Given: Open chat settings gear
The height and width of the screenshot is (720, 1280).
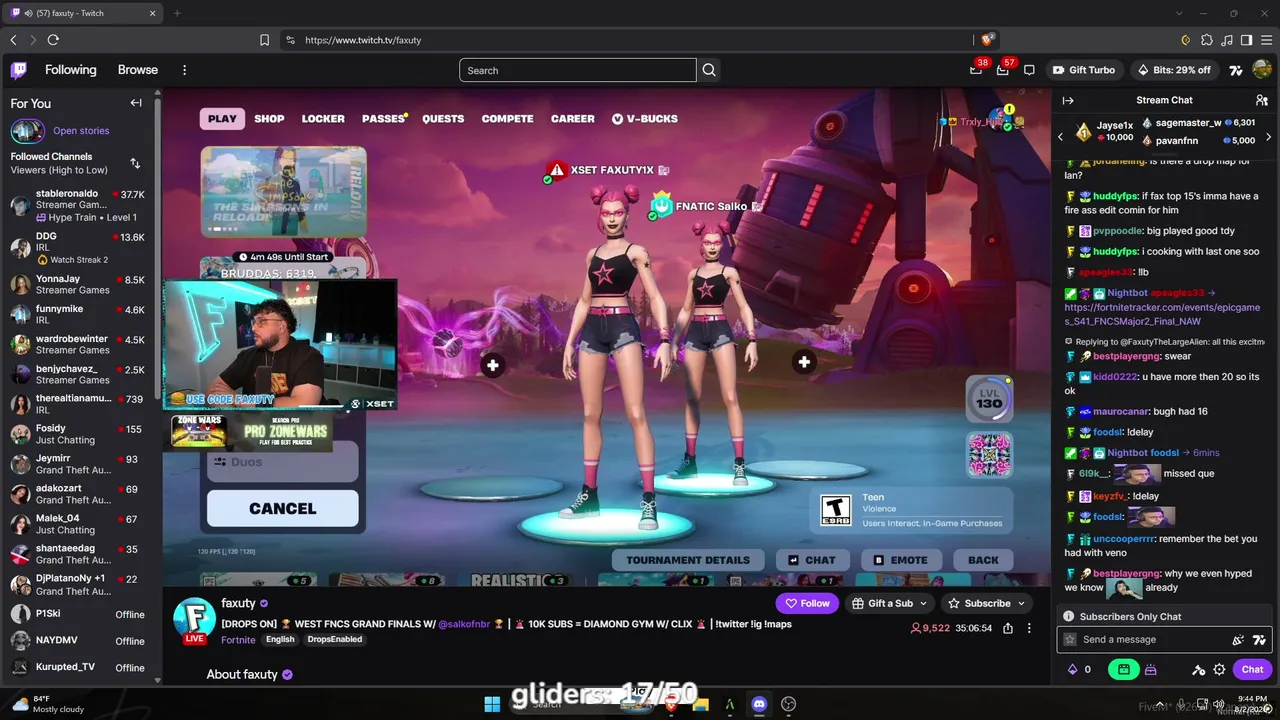Looking at the screenshot, I should coord(1219,669).
